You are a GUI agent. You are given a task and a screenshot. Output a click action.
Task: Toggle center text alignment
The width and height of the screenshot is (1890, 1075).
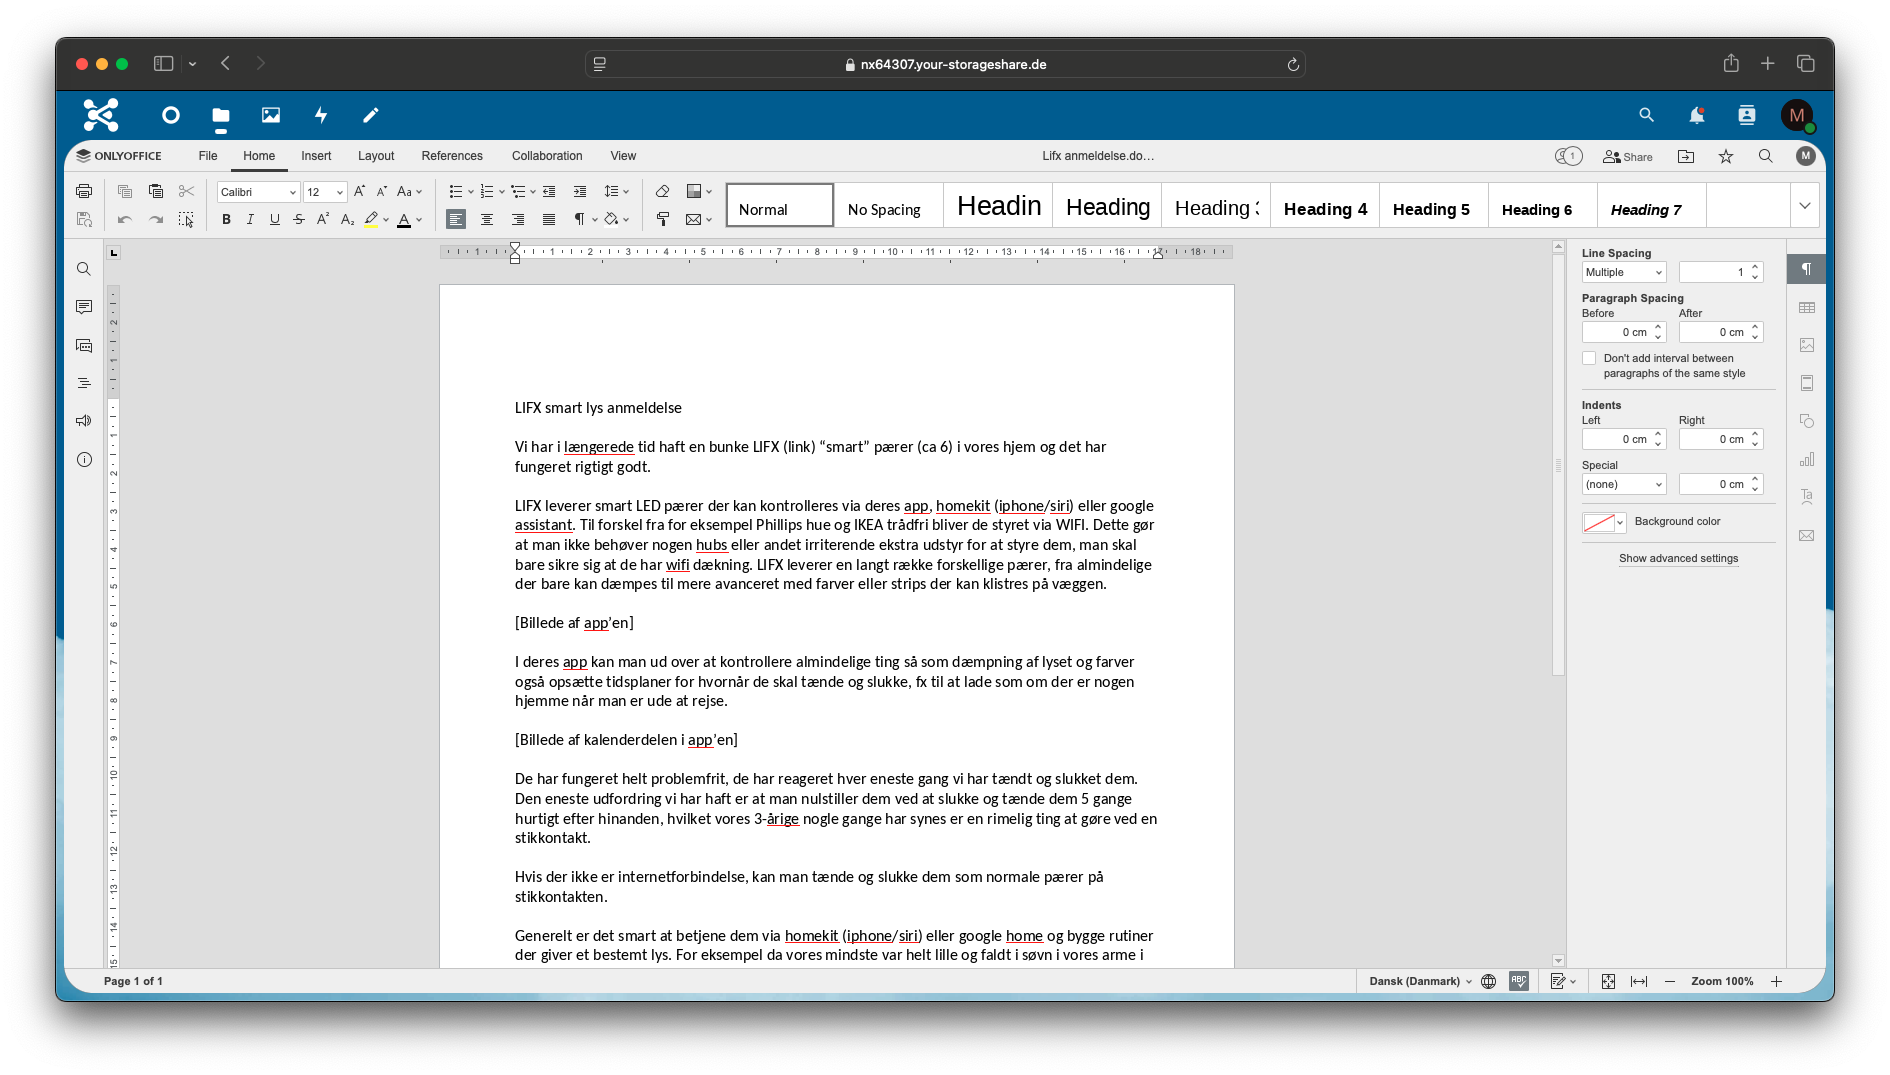[x=487, y=219]
